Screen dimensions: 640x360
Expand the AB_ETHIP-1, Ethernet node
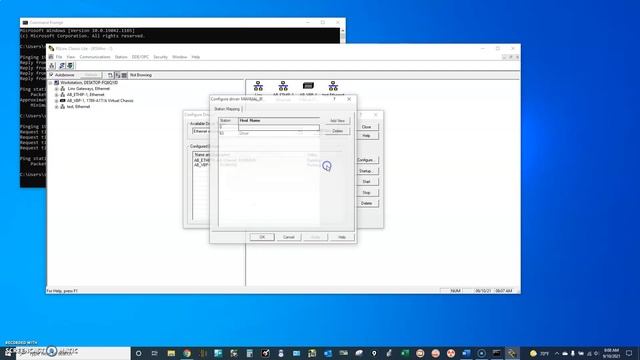pyautogui.click(x=57, y=95)
